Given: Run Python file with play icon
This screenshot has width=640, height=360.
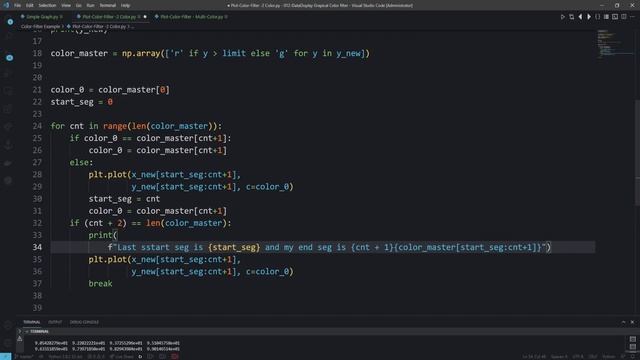Looking at the screenshot, I should point(562,17).
